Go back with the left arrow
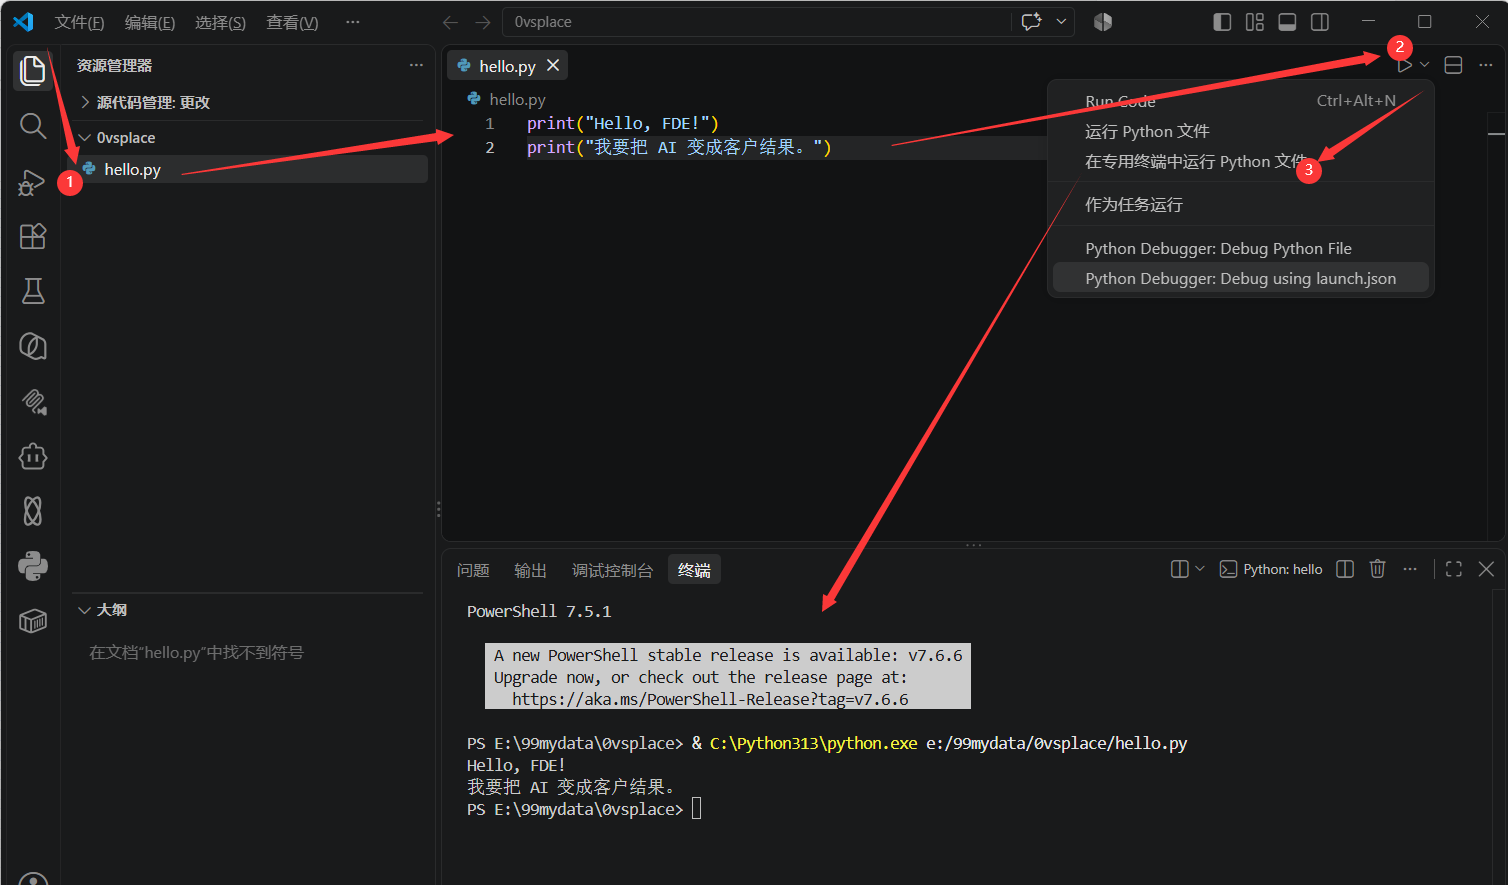Image resolution: width=1508 pixels, height=885 pixels. (451, 22)
